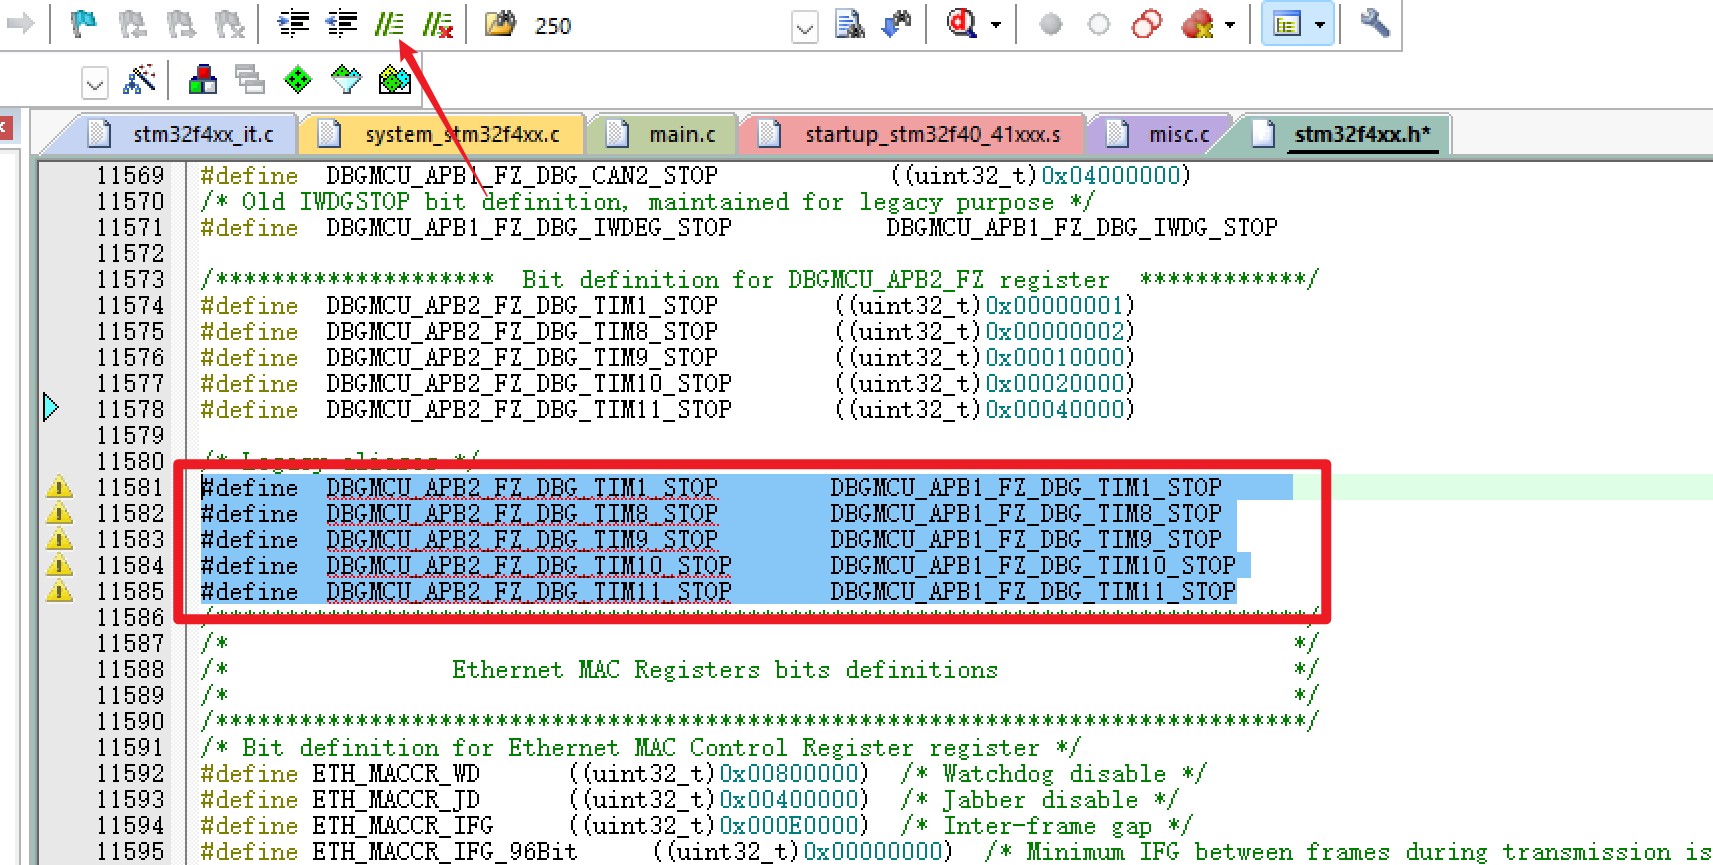Click line number 11574
The height and width of the screenshot is (865, 1713).
point(130,306)
